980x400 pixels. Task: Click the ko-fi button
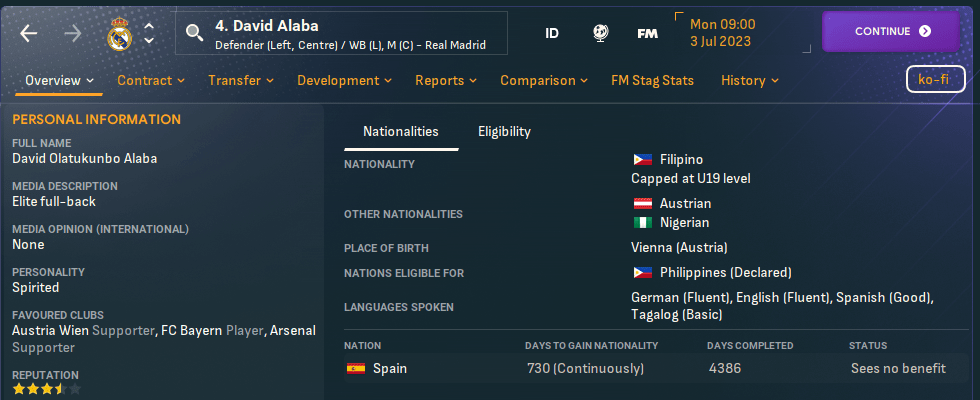(934, 80)
